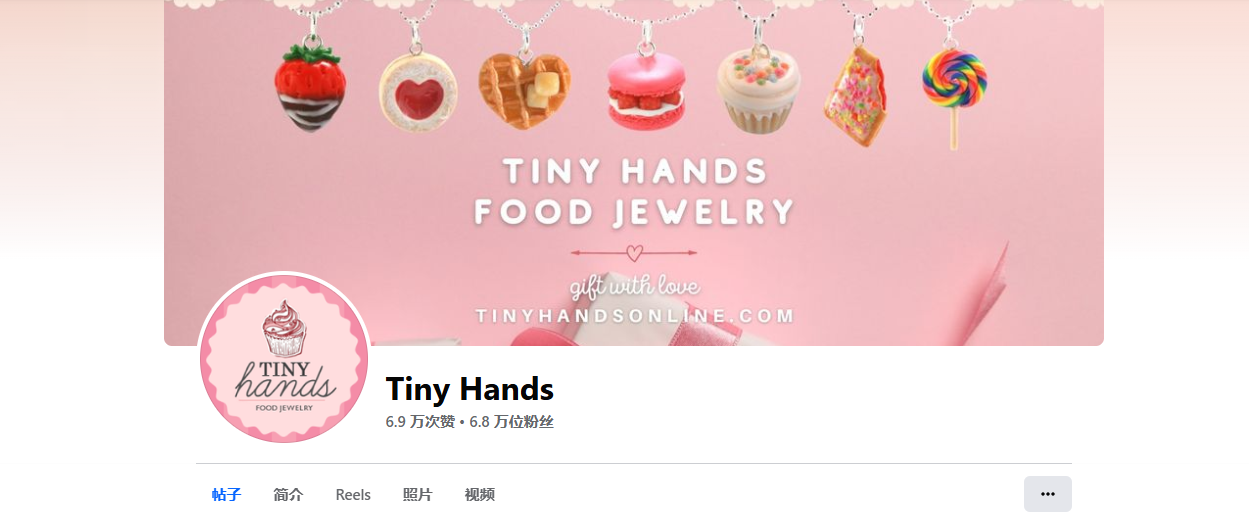Click the chocolate strawberry charm in cover
This screenshot has width=1250, height=514.
311,88
